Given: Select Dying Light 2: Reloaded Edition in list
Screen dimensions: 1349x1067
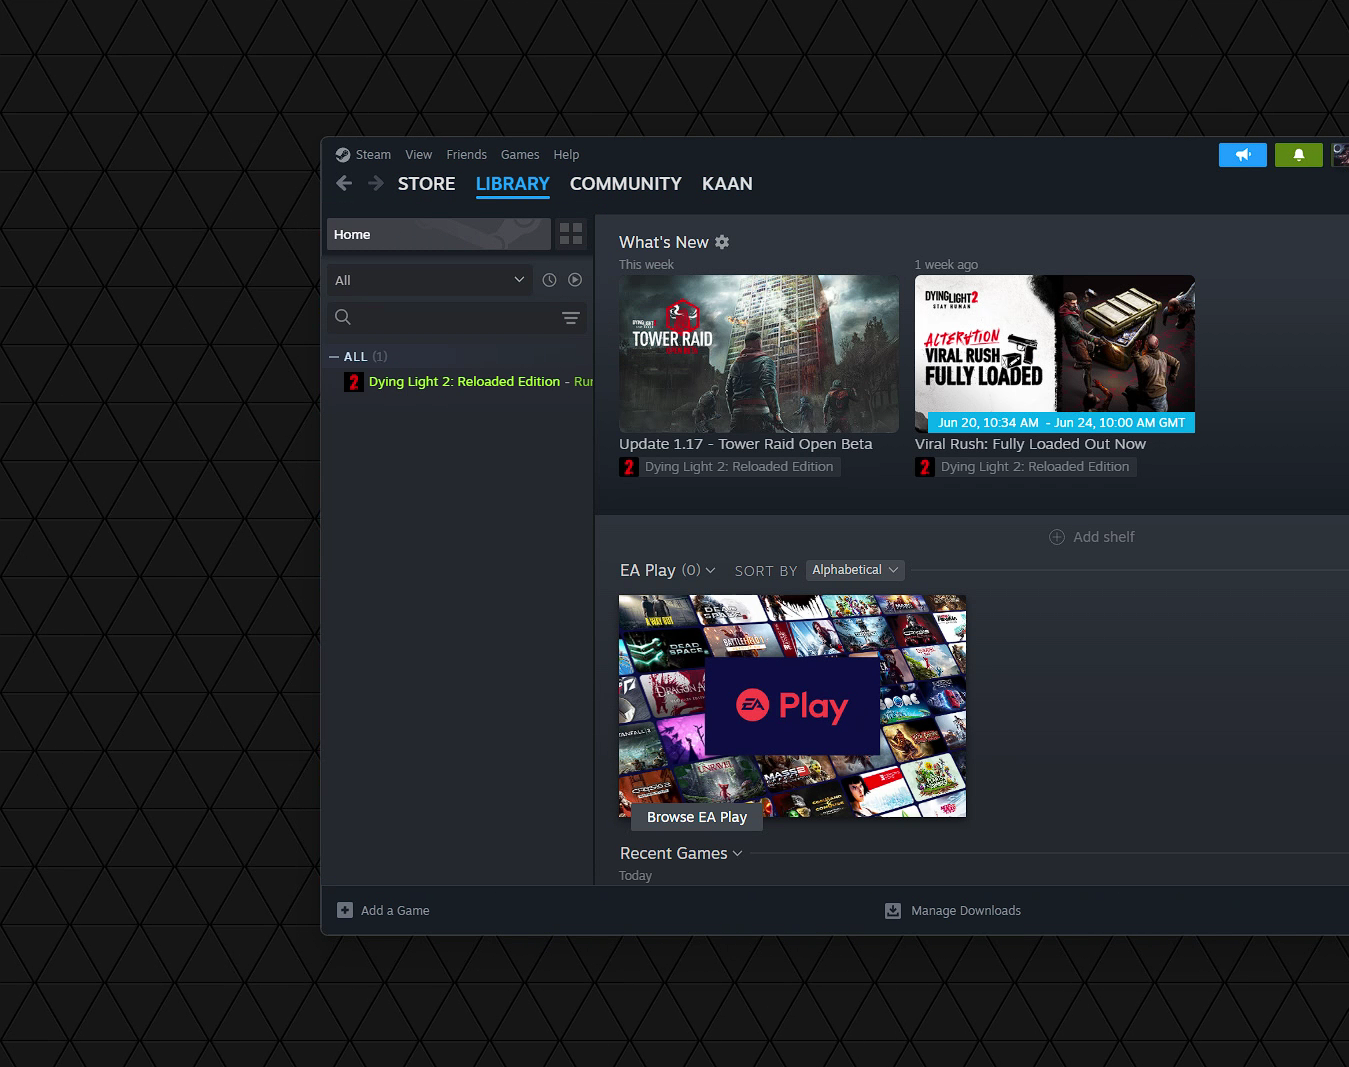Looking at the screenshot, I should coord(467,382).
